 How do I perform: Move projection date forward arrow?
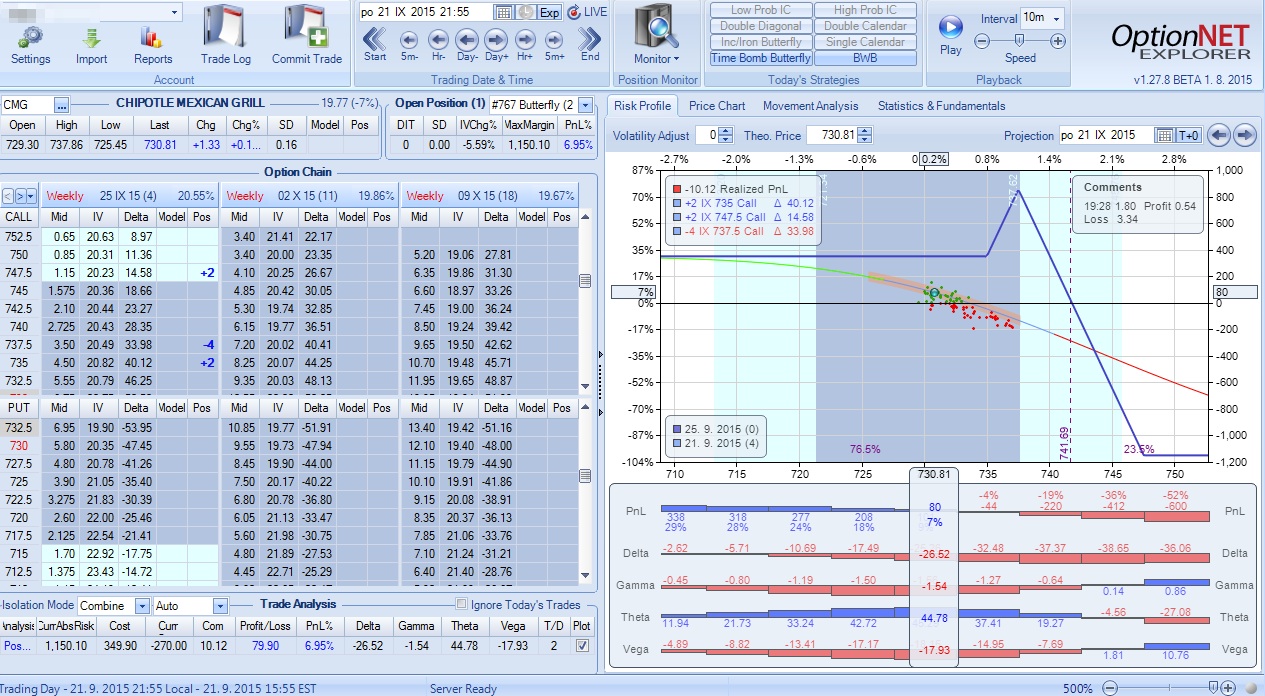click(x=1244, y=135)
